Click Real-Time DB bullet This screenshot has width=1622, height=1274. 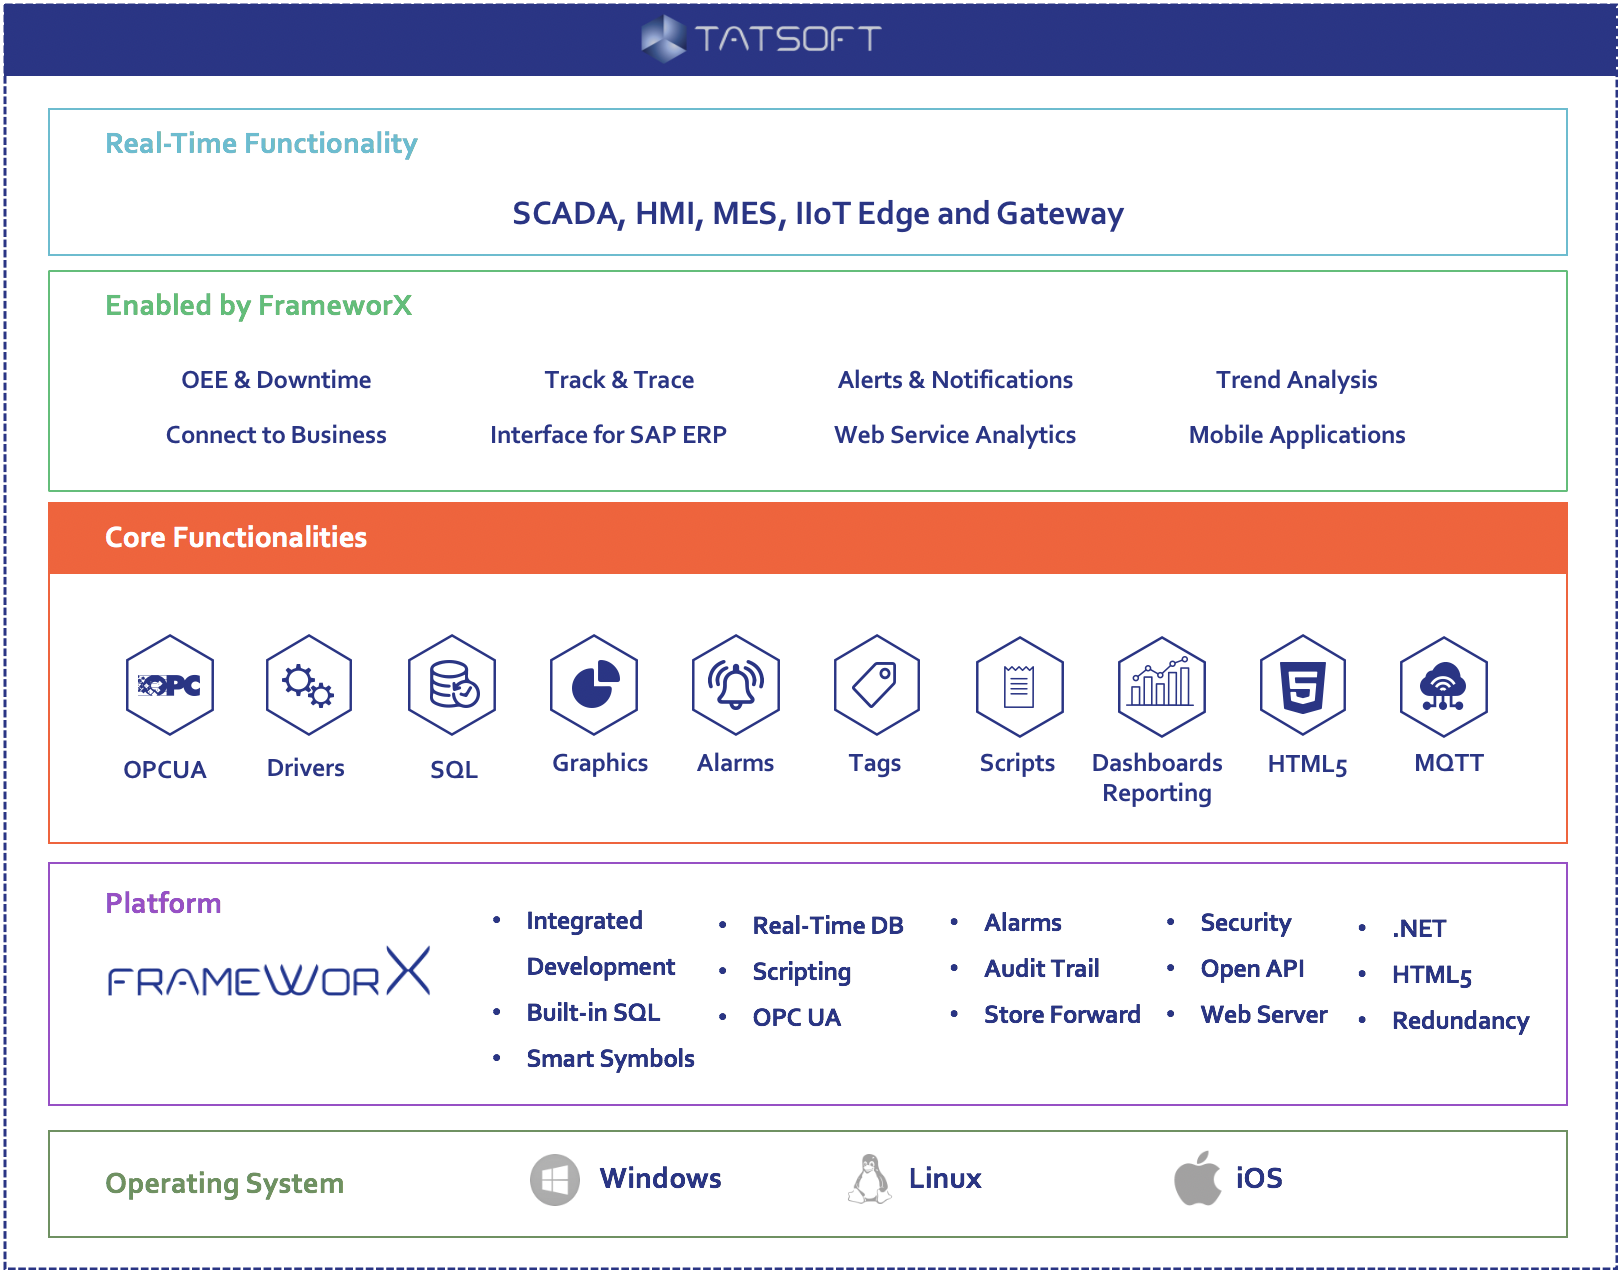(827, 926)
